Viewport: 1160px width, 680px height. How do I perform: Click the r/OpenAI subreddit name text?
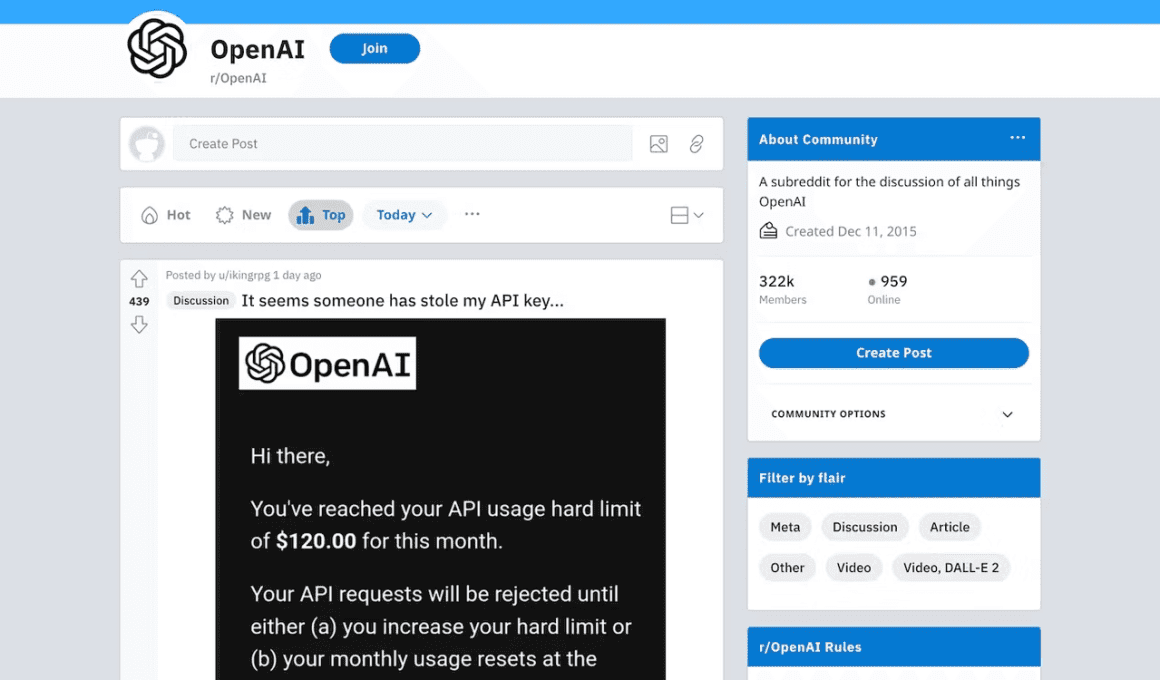(238, 78)
